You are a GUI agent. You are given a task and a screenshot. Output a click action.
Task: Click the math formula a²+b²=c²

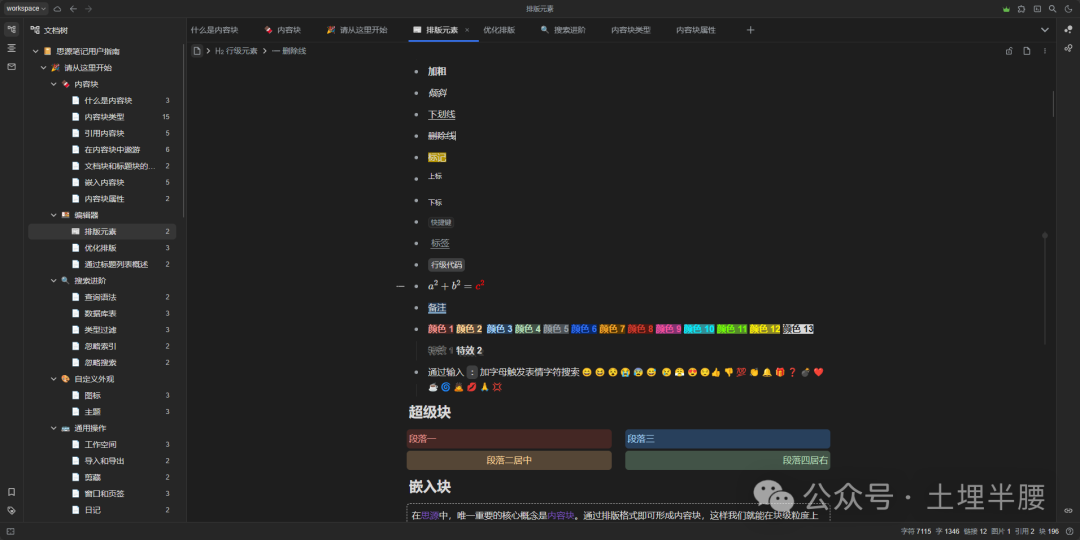pyautogui.click(x=456, y=285)
